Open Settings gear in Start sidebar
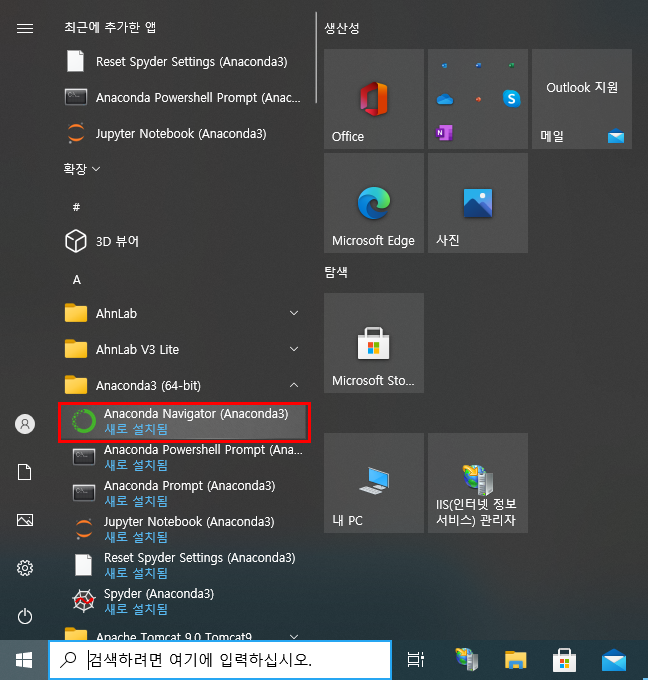The image size is (648, 680). 25,568
